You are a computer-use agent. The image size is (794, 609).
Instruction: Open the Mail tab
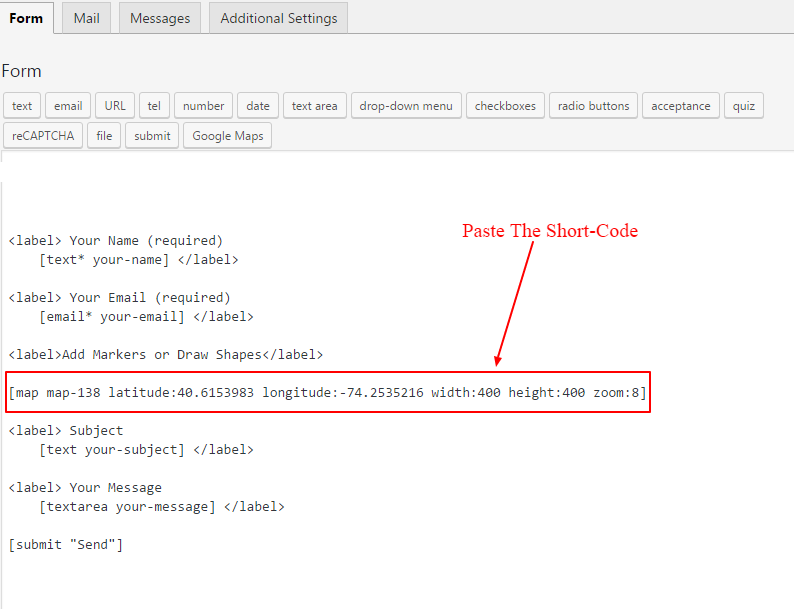[x=86, y=18]
